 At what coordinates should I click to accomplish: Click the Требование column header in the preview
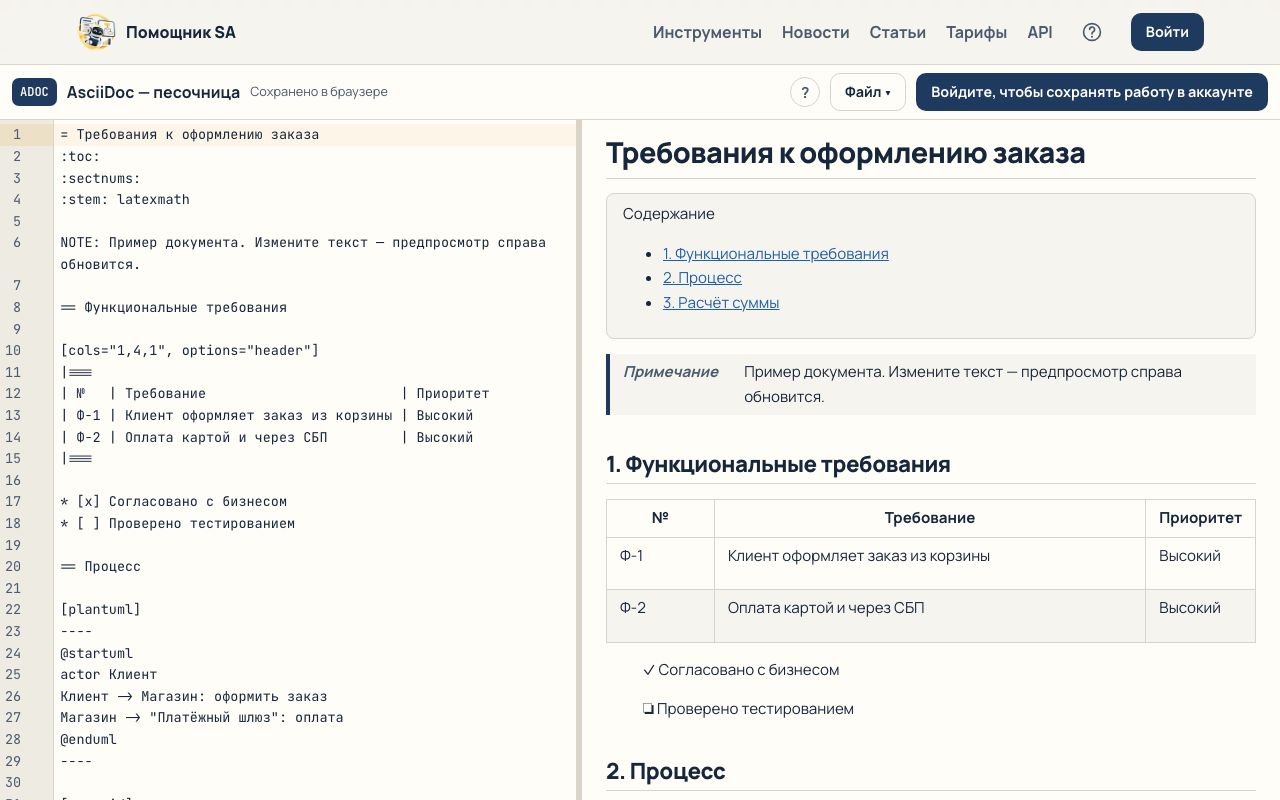click(929, 518)
